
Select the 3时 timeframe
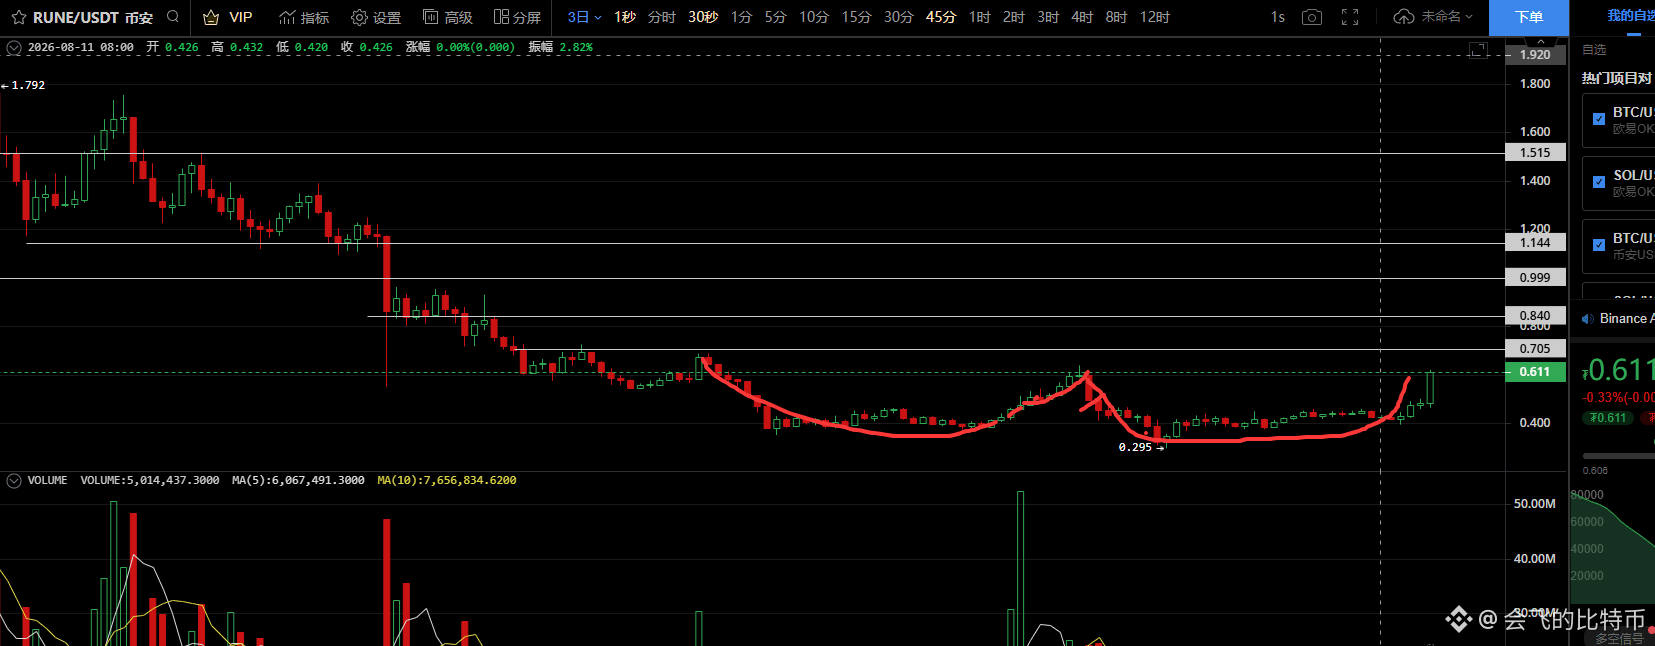1048,17
